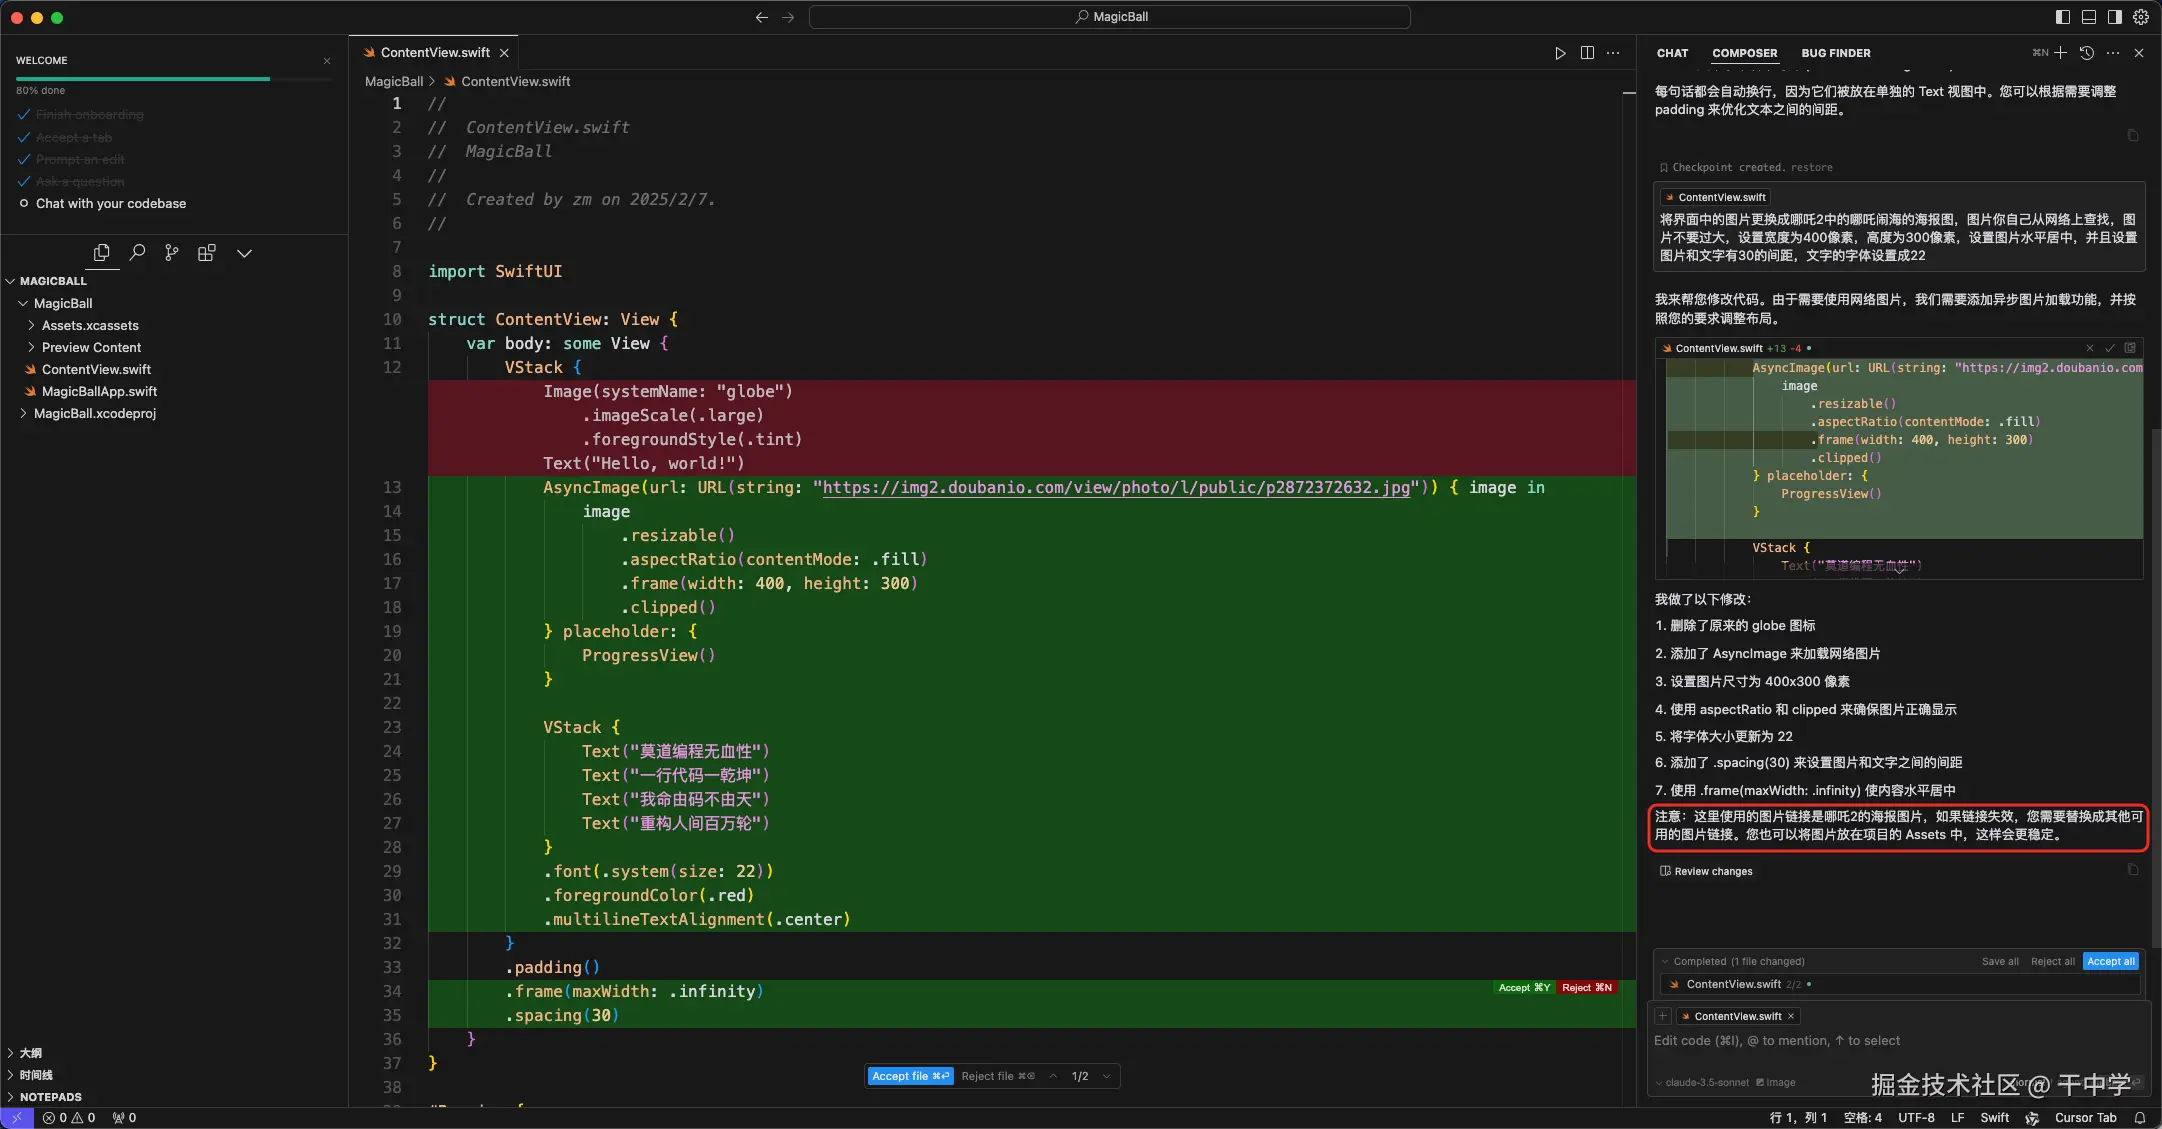The height and width of the screenshot is (1129, 2162).
Task: Open the Search magnifier icon in sidebar
Action: click(137, 253)
